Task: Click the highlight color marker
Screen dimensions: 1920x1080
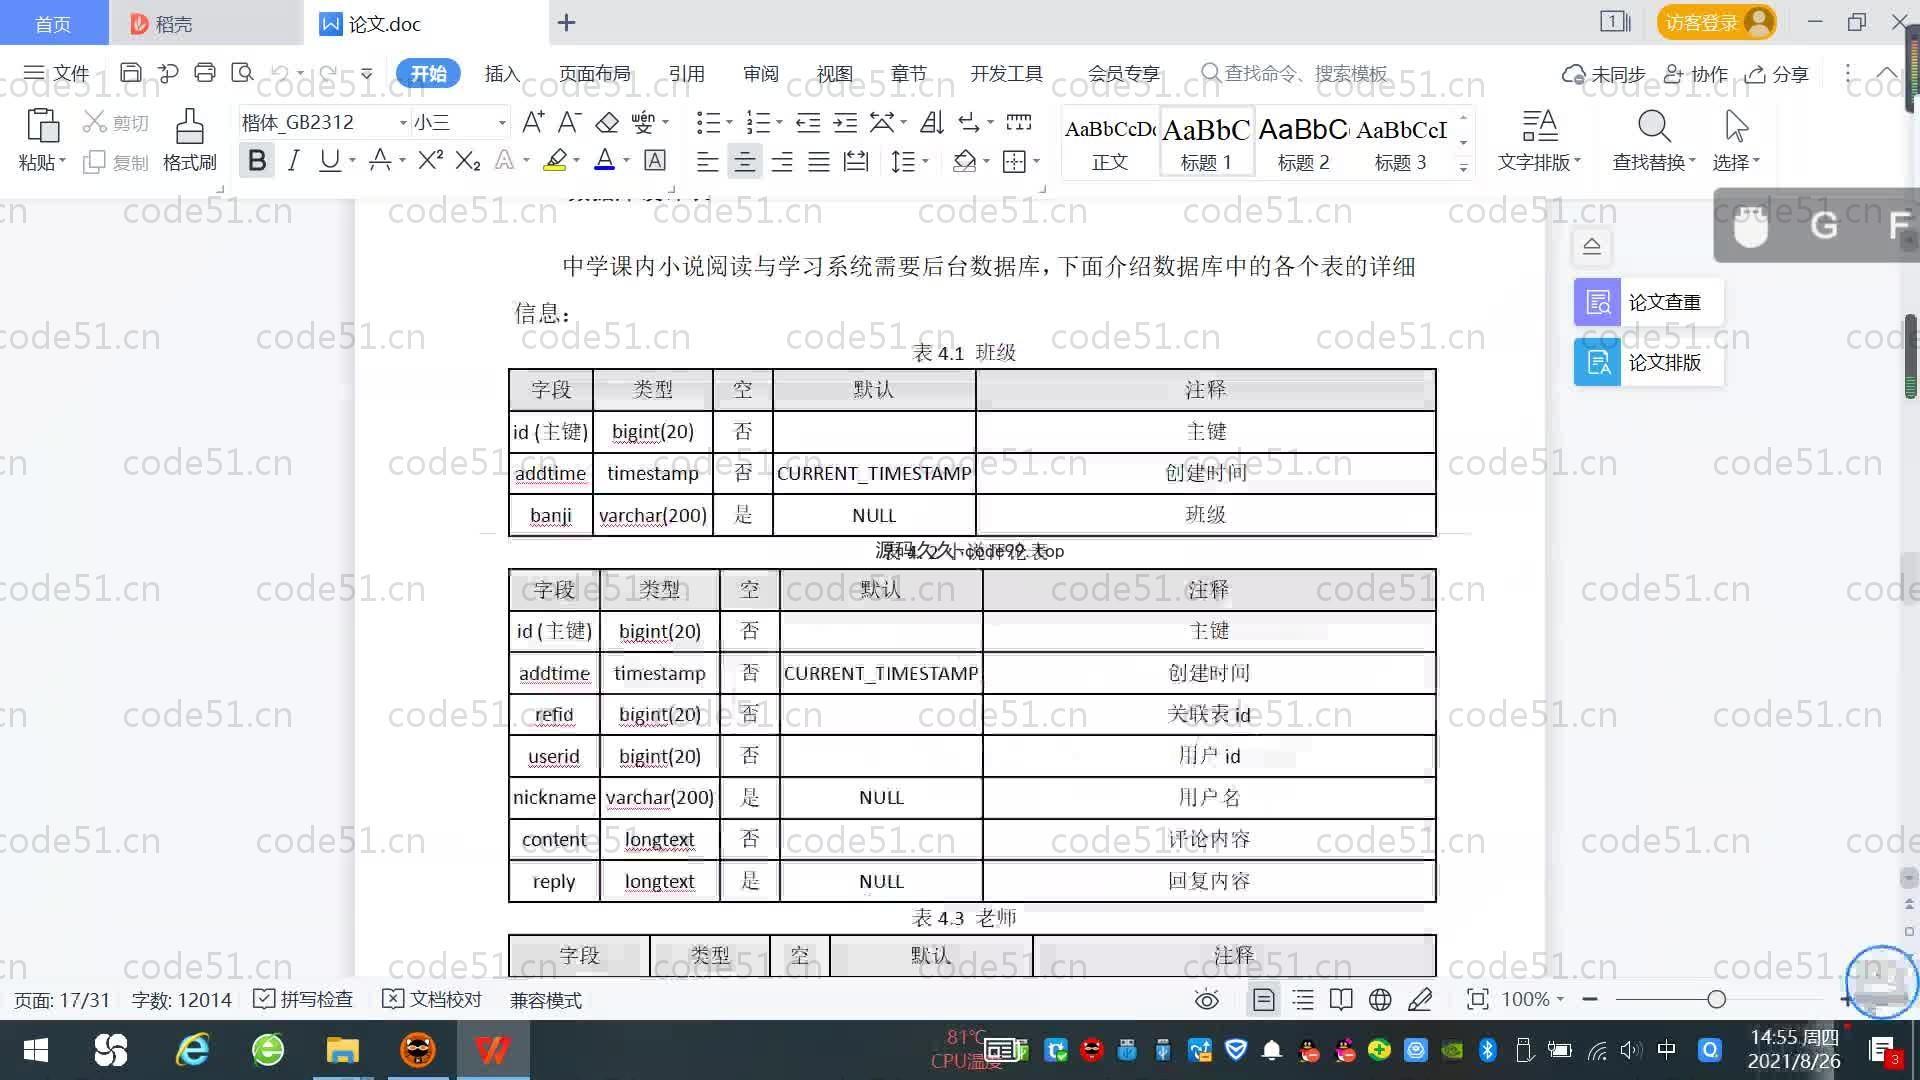Action: pyautogui.click(x=555, y=161)
